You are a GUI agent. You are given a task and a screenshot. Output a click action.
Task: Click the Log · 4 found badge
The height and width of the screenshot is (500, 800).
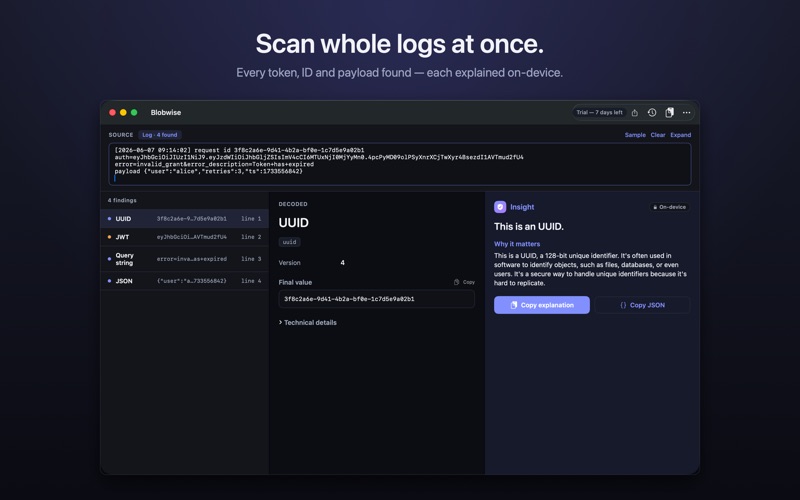point(160,135)
